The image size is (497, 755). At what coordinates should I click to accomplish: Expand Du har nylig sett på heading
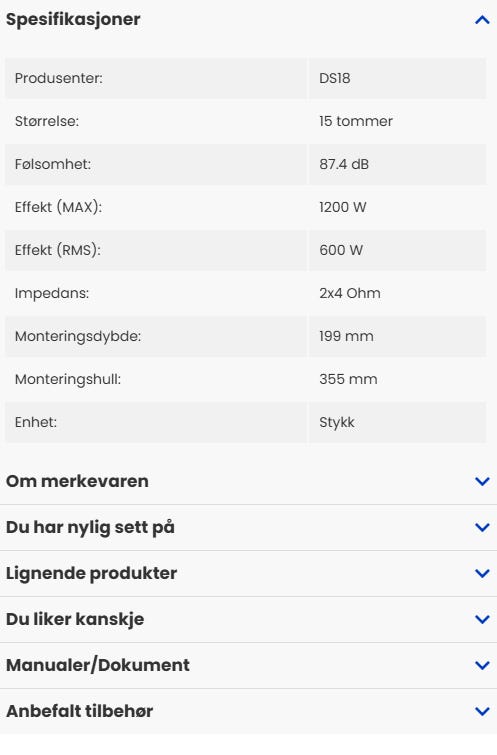coord(90,527)
